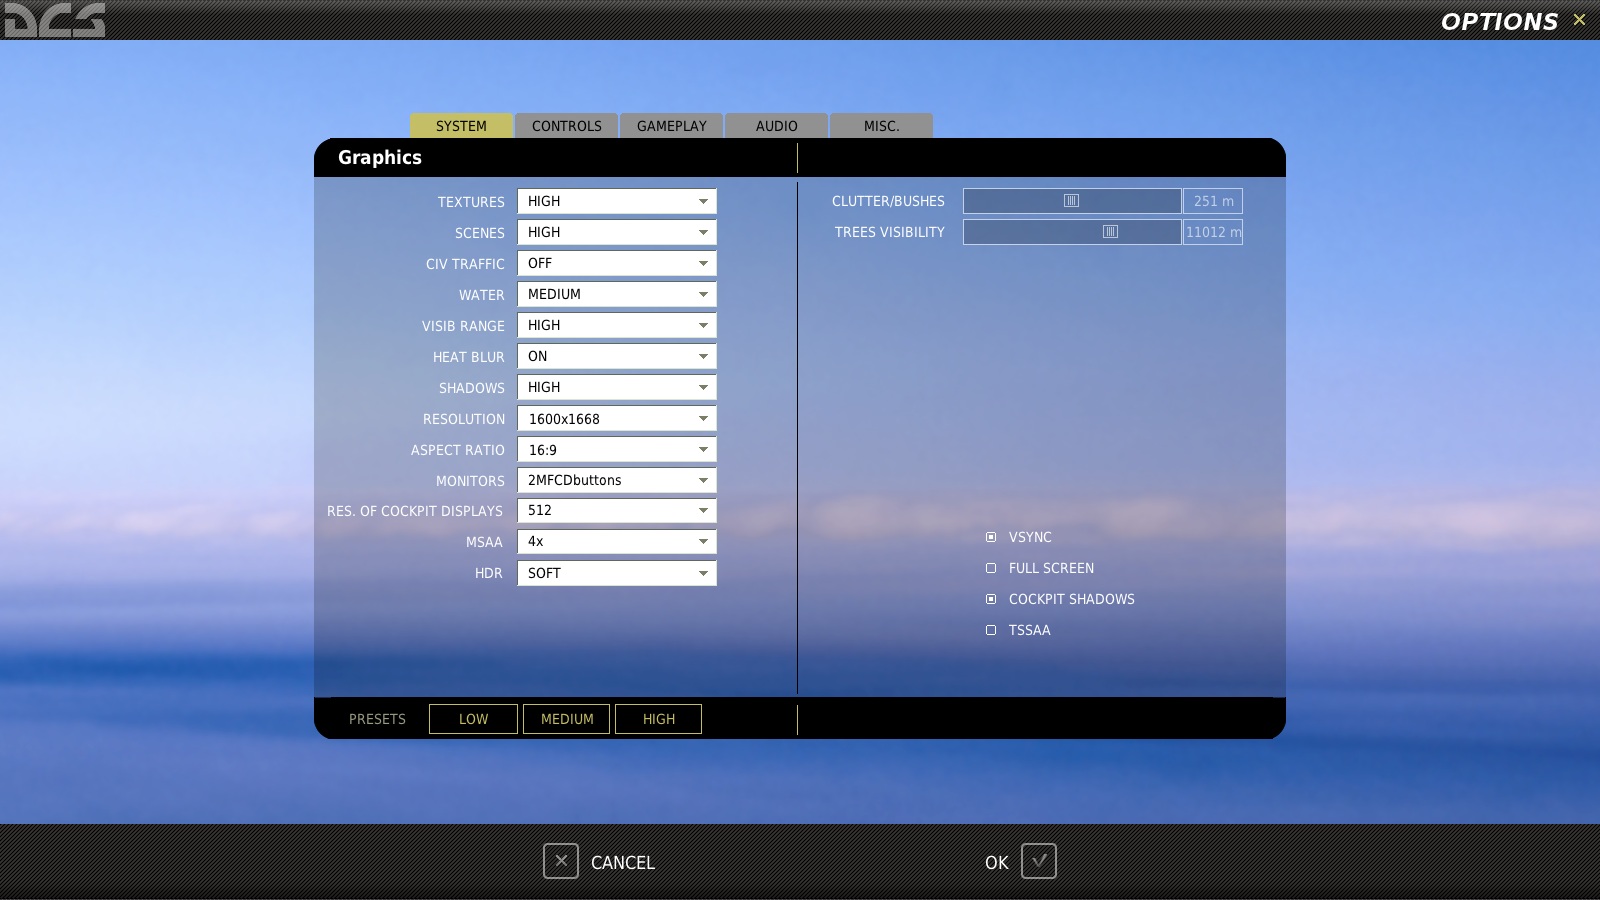Toggle the VSYNC checkbox
This screenshot has height=900, width=1600.
point(991,537)
